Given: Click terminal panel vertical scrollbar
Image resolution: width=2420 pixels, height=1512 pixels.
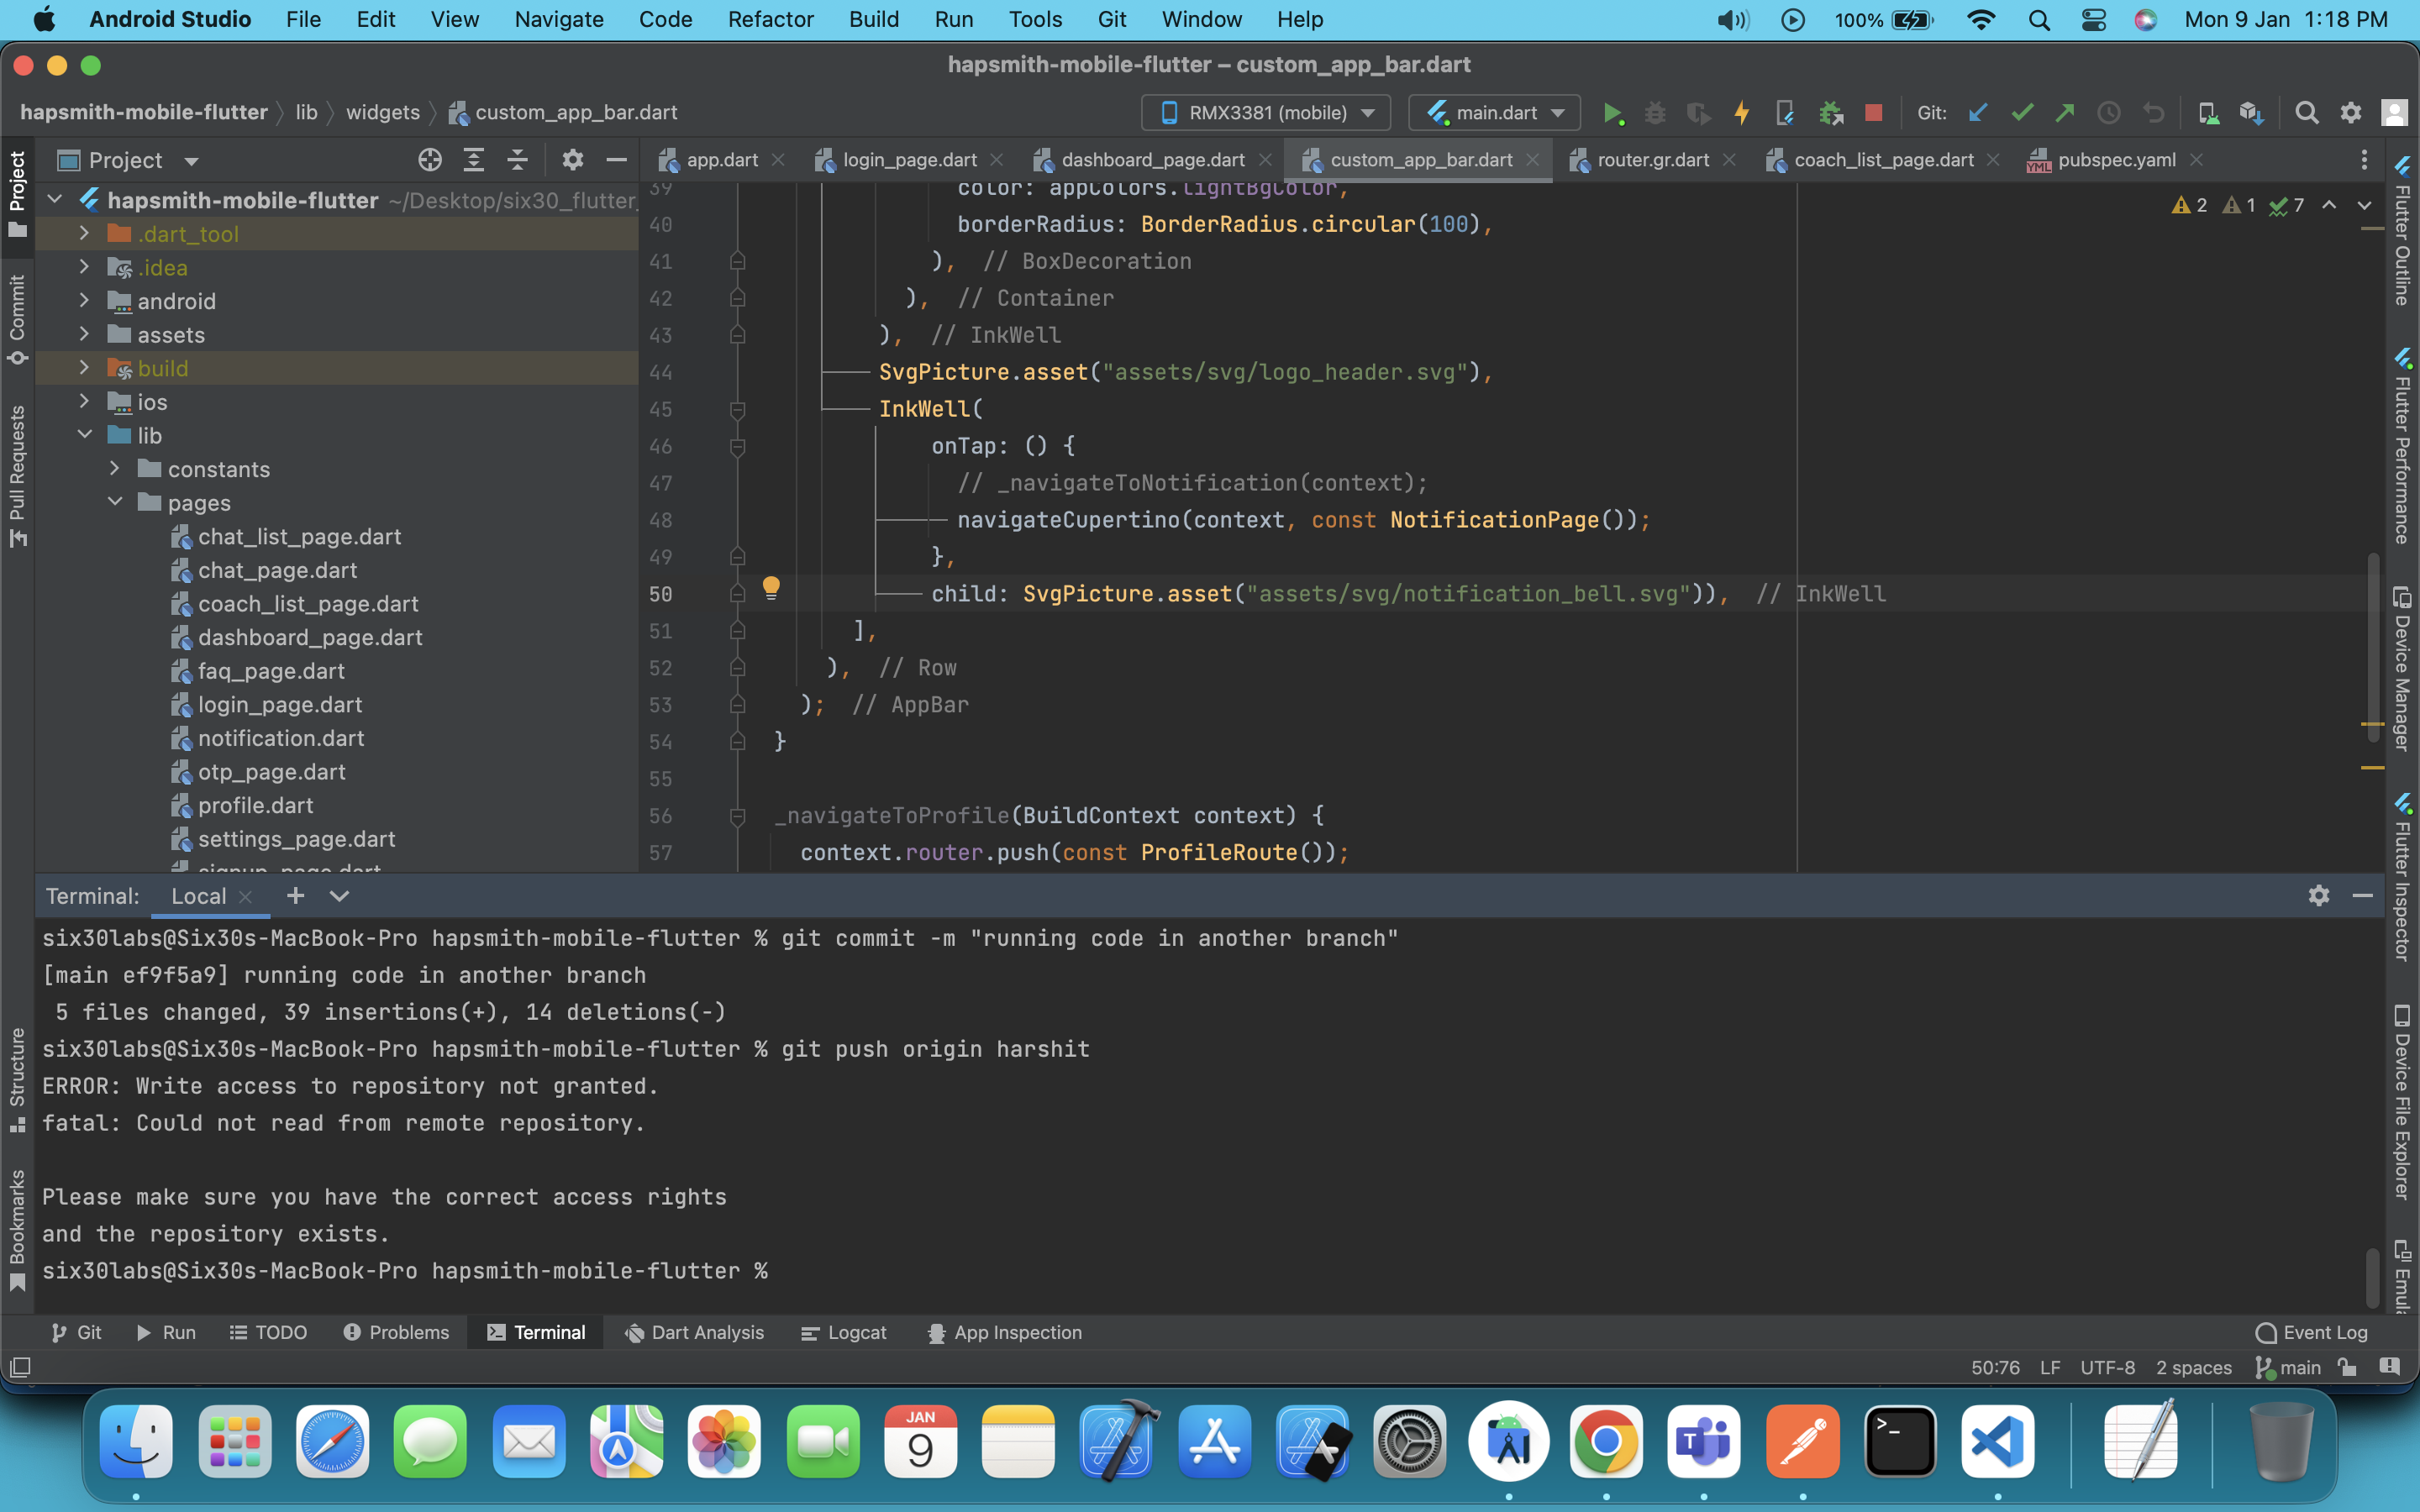Looking at the screenshot, I should (x=2372, y=1276).
